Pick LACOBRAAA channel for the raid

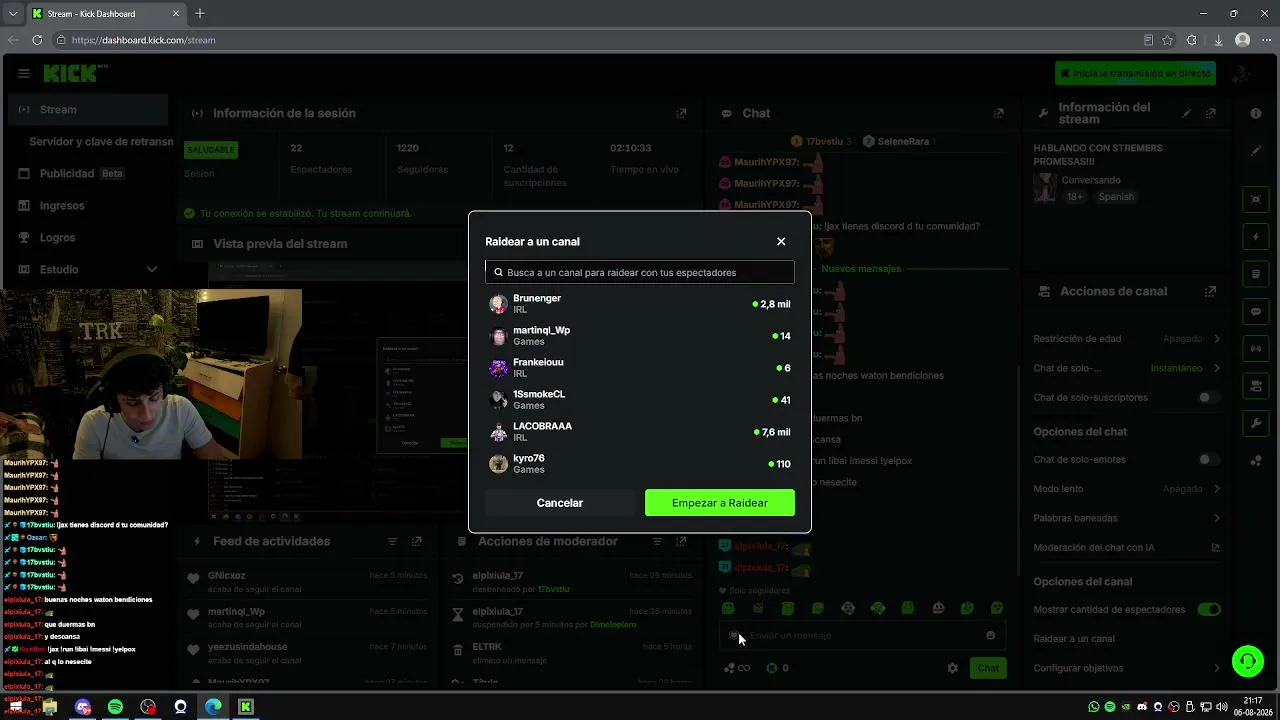point(640,432)
